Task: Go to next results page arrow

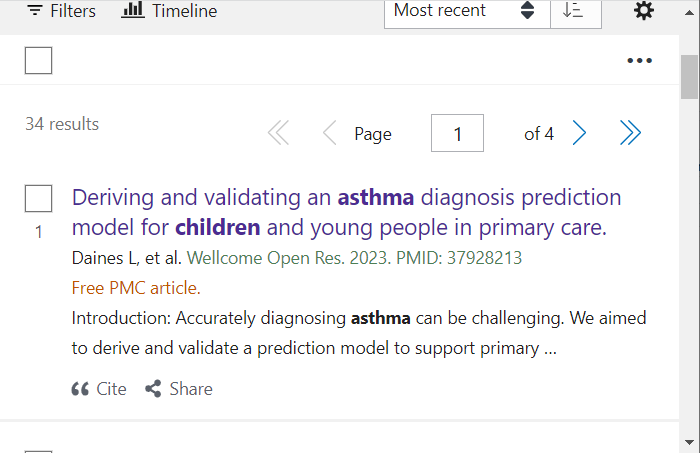Action: pyautogui.click(x=579, y=133)
